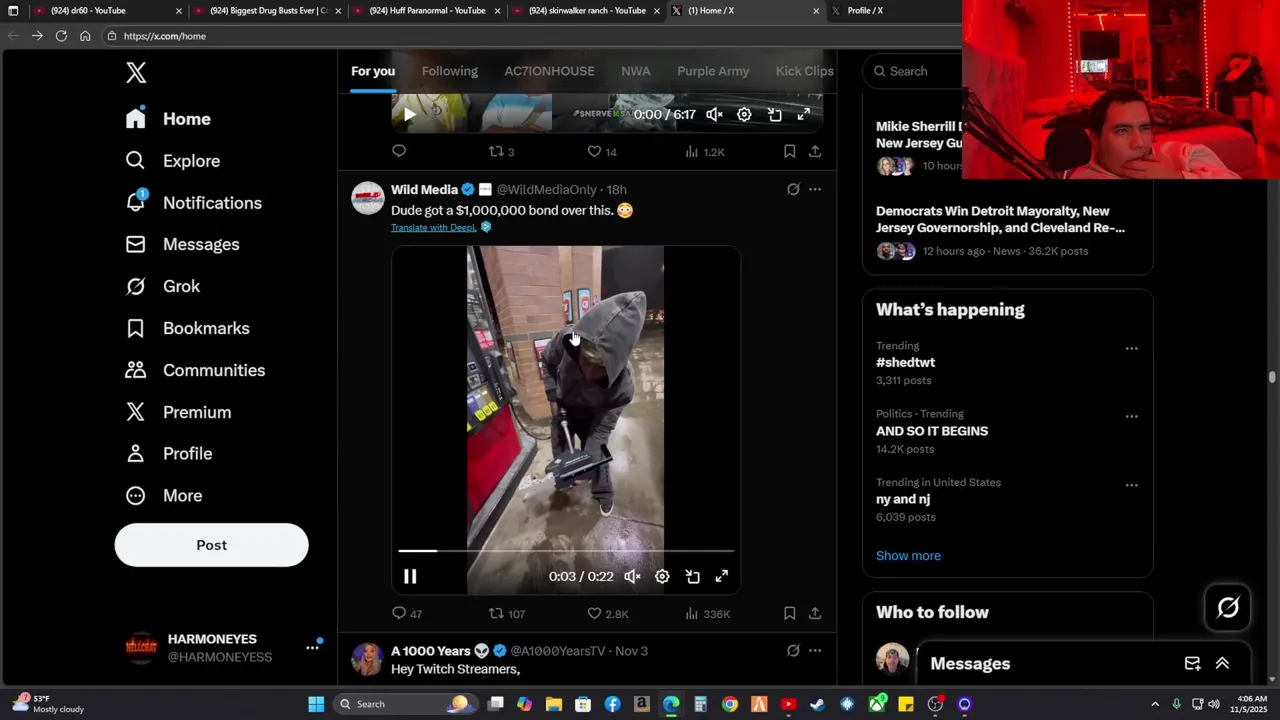Switch to the Kick Clips tab

805,71
